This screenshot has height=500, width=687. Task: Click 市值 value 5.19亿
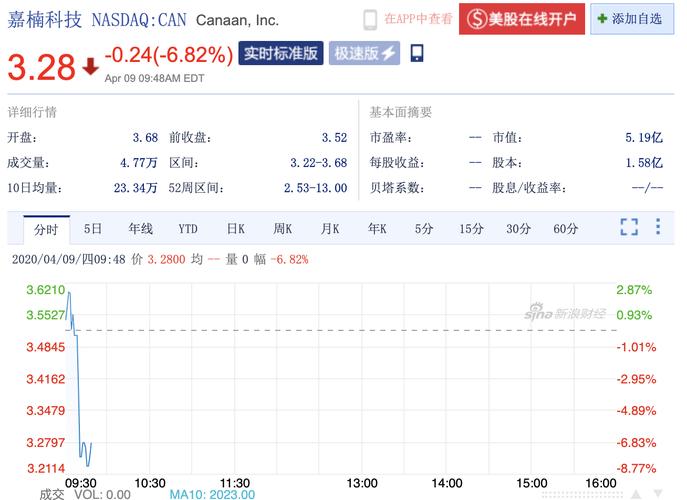[644, 138]
